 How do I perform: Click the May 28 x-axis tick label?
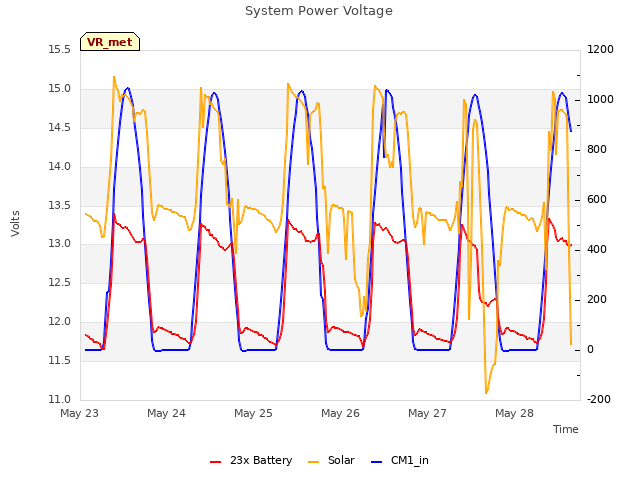click(514, 413)
